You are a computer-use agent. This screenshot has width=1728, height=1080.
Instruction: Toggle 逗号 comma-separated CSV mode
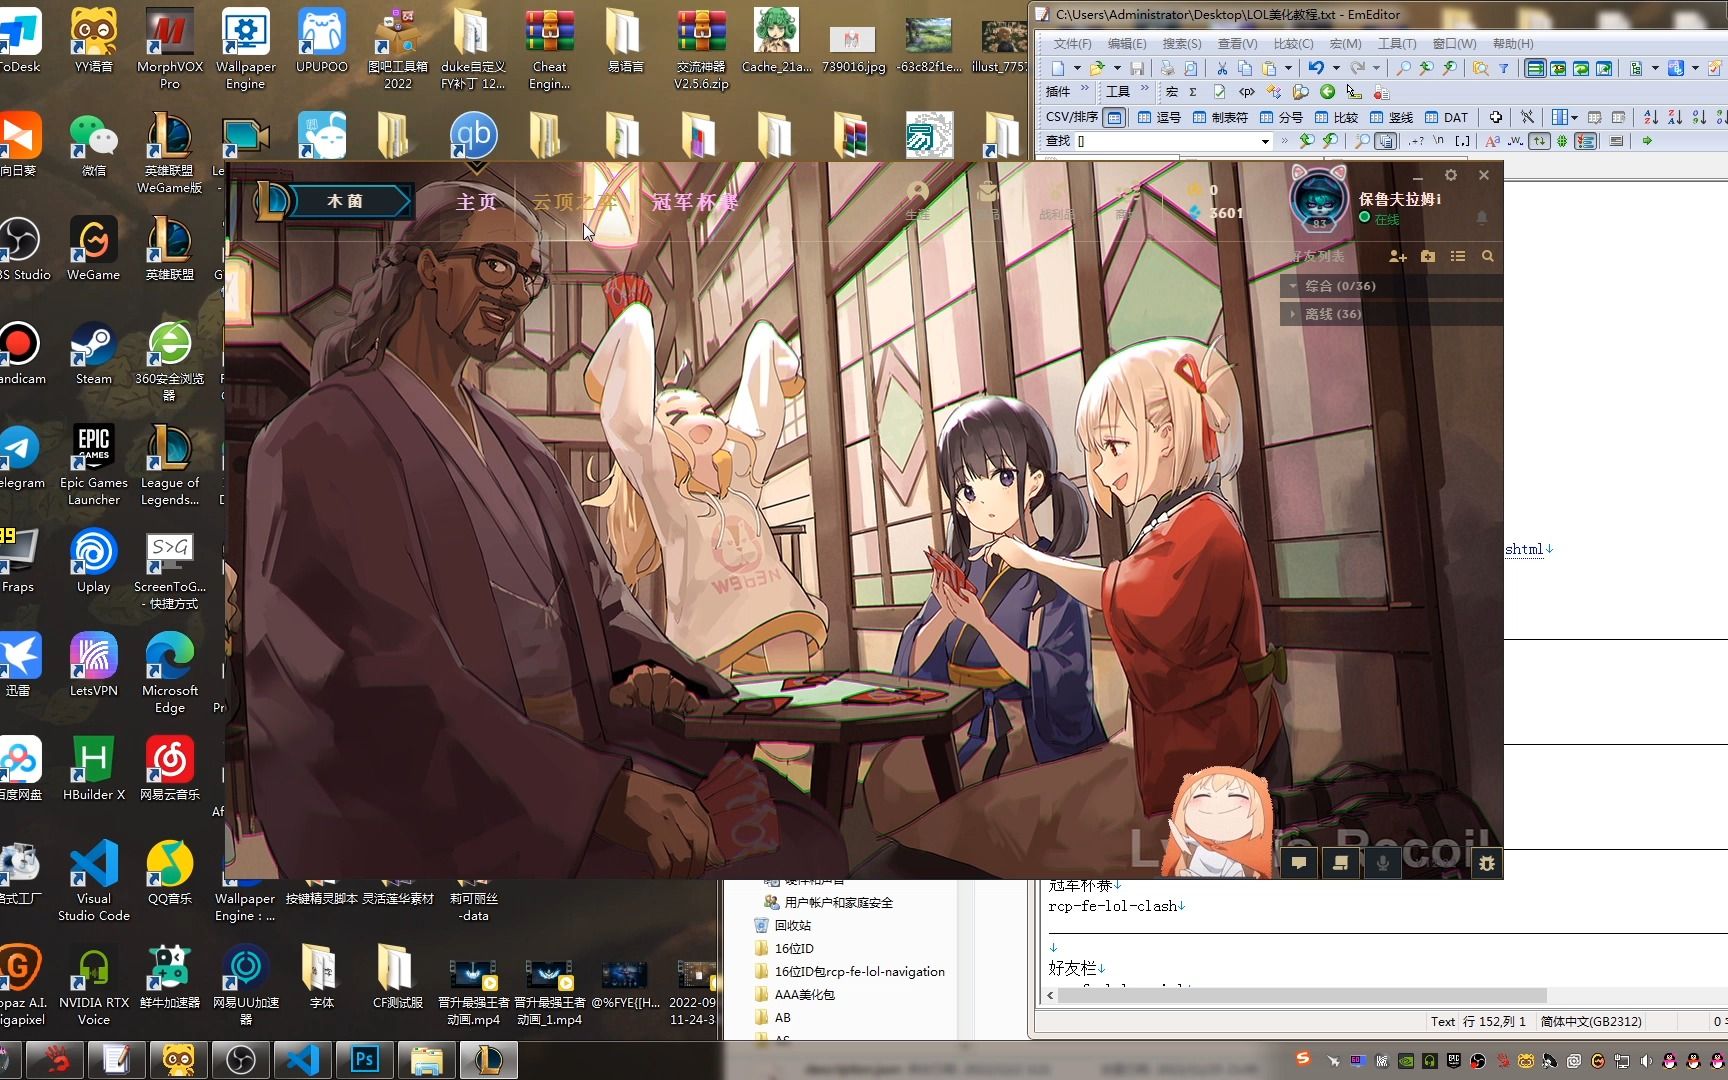click(x=1158, y=117)
